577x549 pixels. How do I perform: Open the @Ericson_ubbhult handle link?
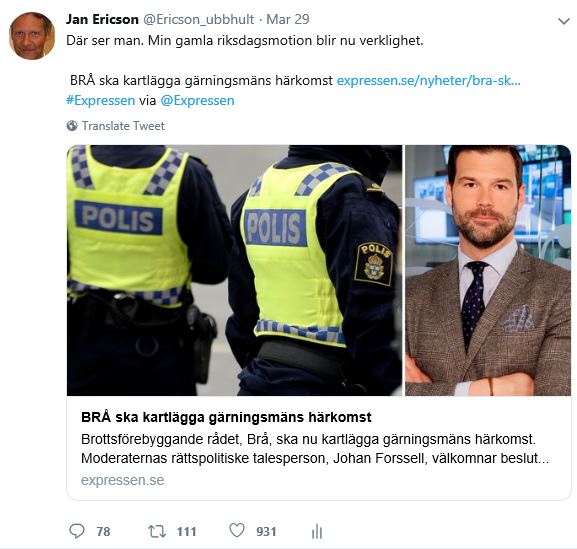(198, 20)
